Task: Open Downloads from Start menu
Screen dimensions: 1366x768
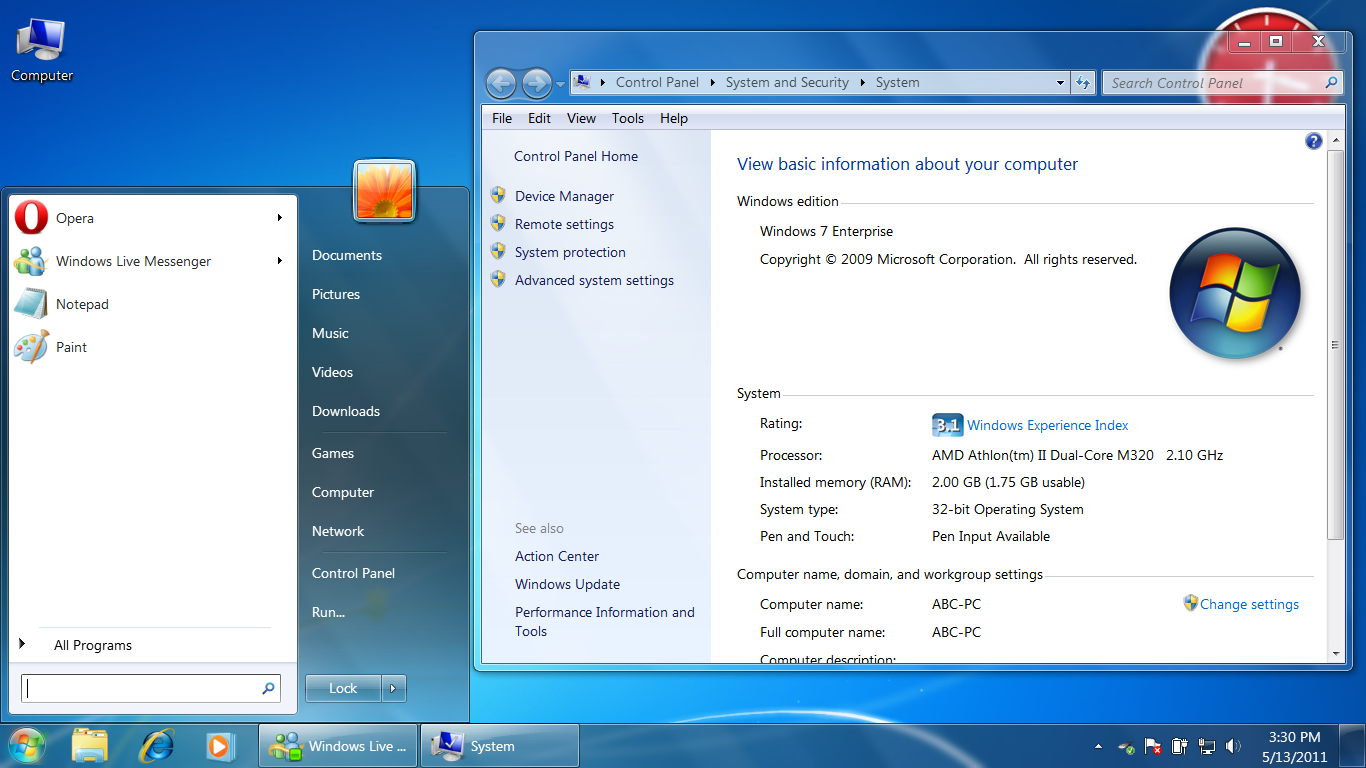Action: click(346, 411)
